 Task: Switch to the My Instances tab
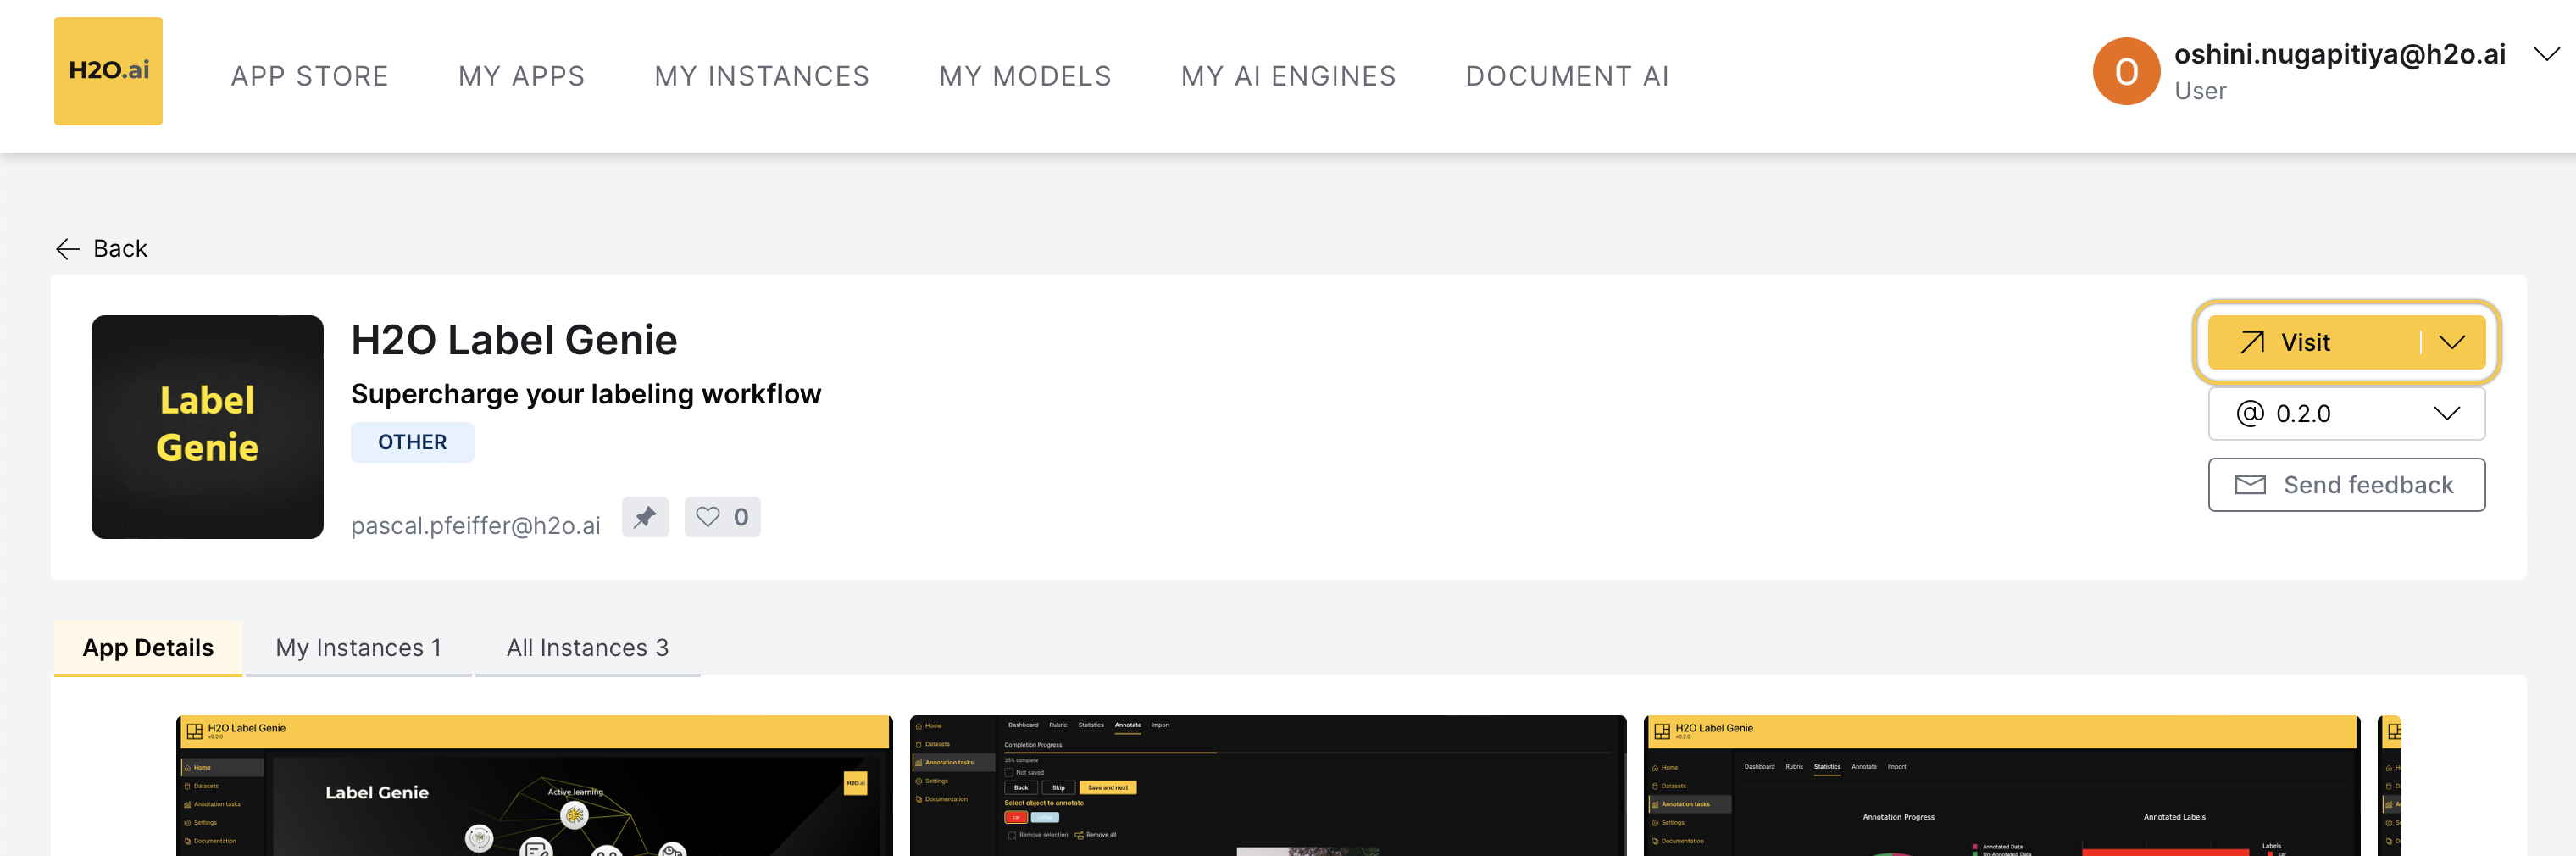pyautogui.click(x=358, y=648)
